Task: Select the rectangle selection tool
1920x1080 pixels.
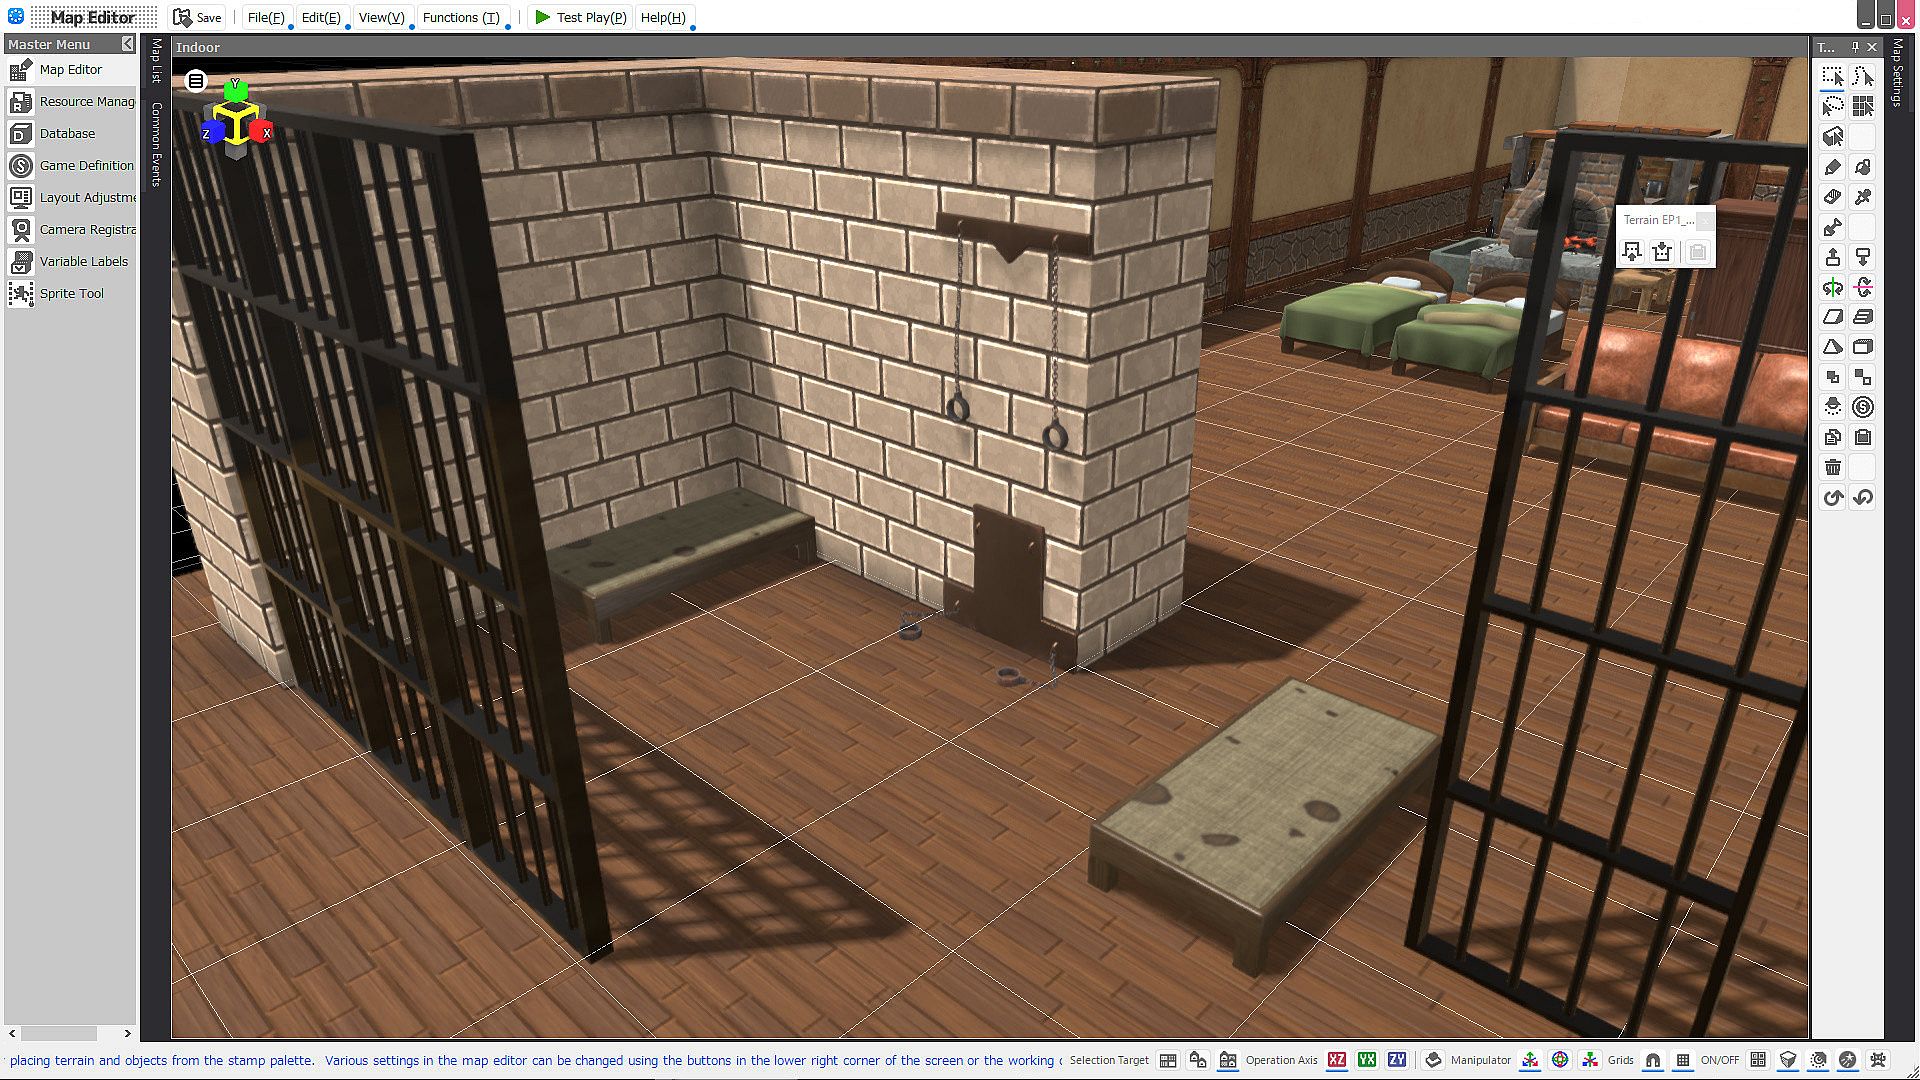Action: coord(1832,77)
